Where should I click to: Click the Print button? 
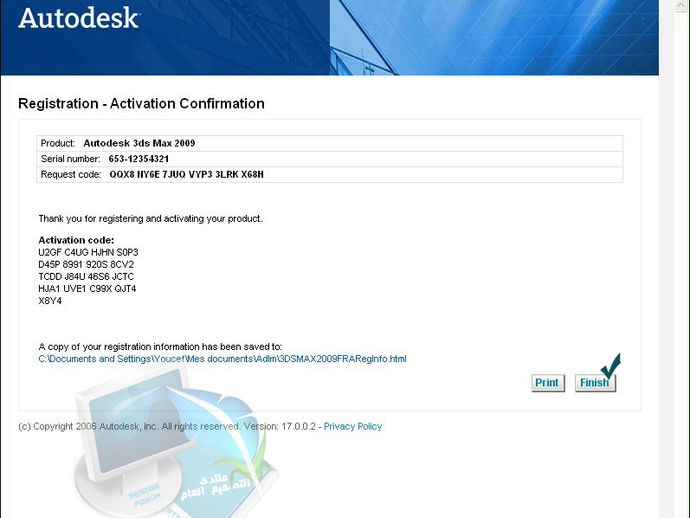[x=547, y=382]
